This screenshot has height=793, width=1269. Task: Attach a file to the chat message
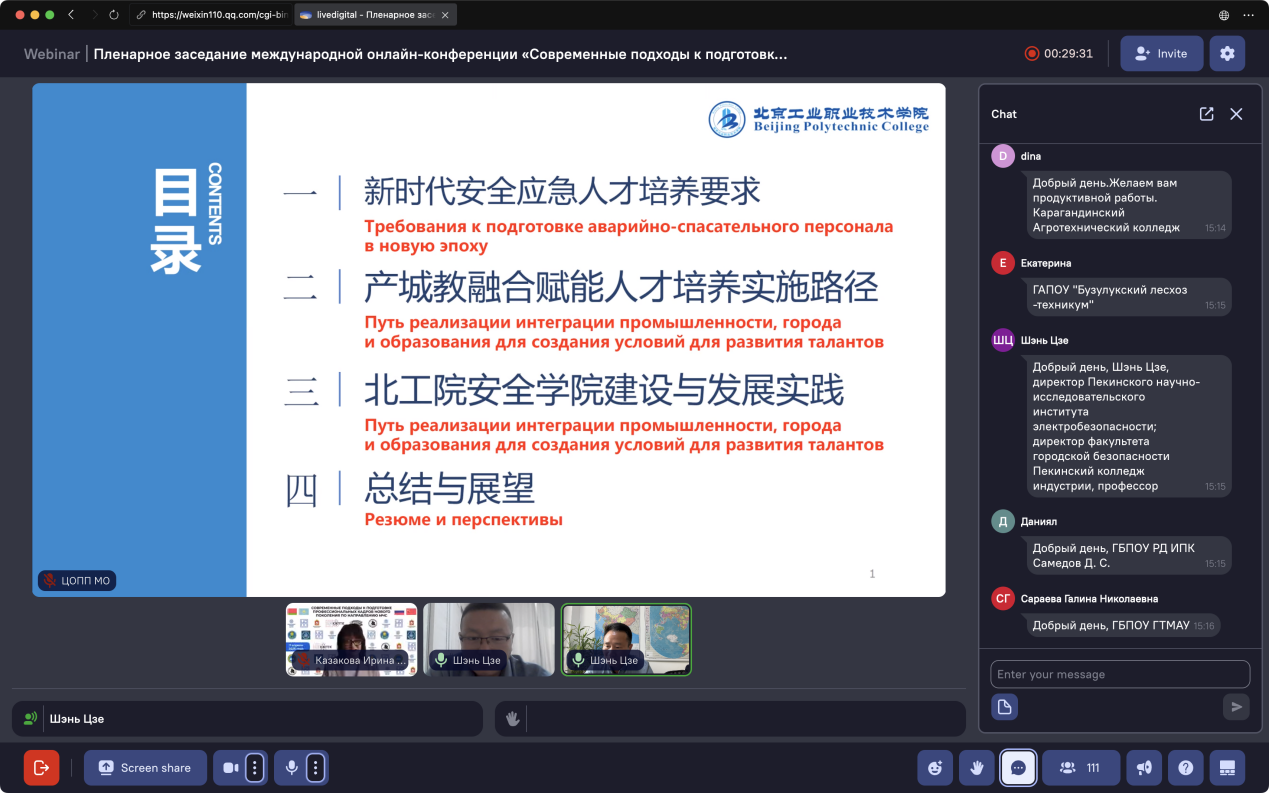click(1004, 707)
